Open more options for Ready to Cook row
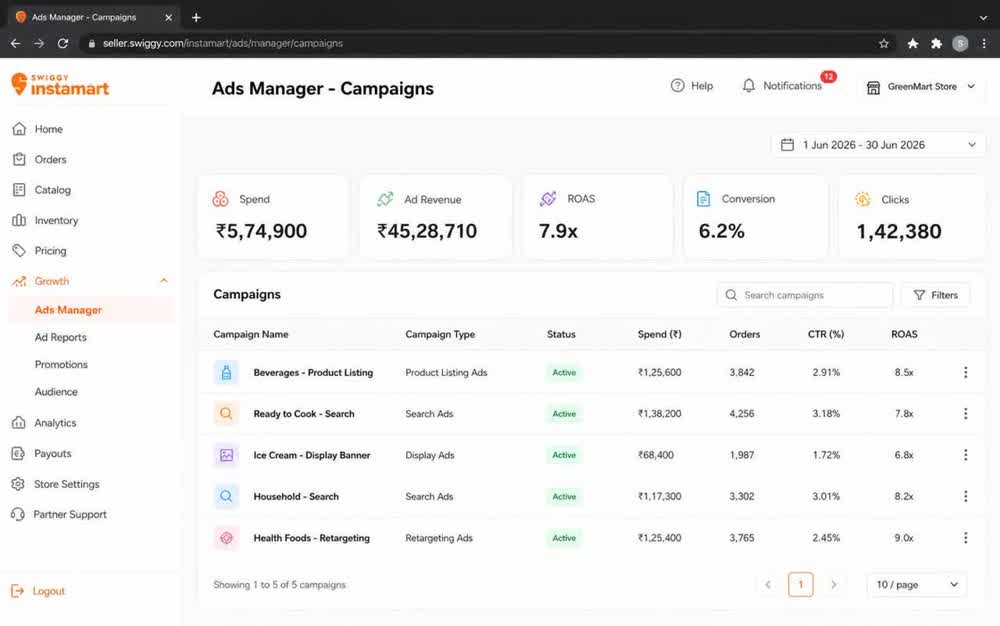This screenshot has height=626, width=1000. (966, 414)
